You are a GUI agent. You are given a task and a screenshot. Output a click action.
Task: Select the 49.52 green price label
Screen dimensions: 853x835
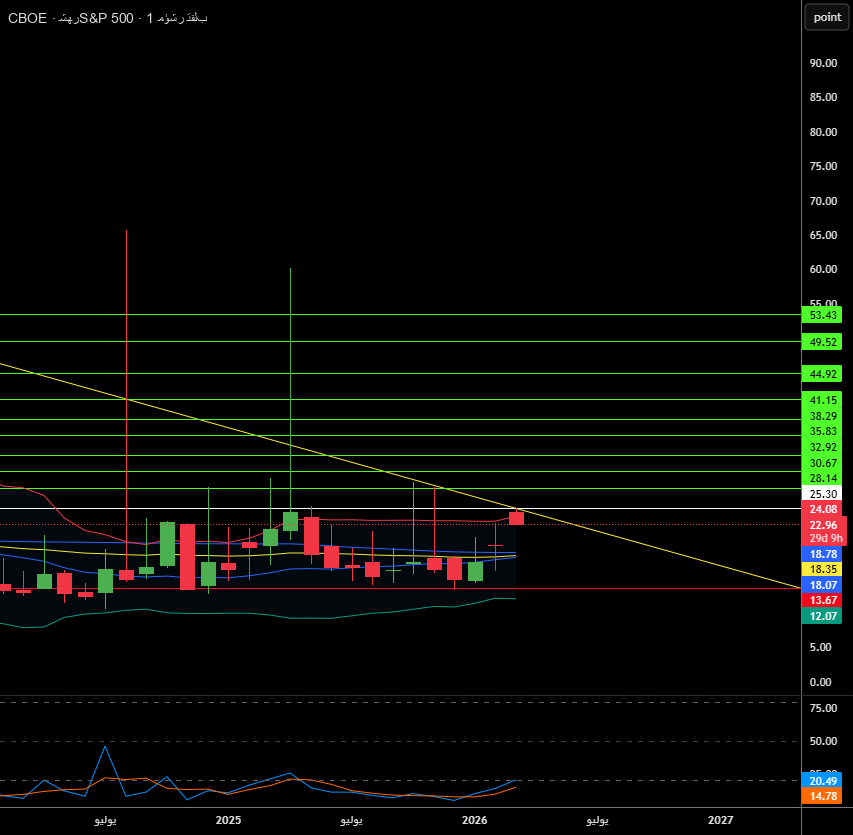(x=823, y=342)
